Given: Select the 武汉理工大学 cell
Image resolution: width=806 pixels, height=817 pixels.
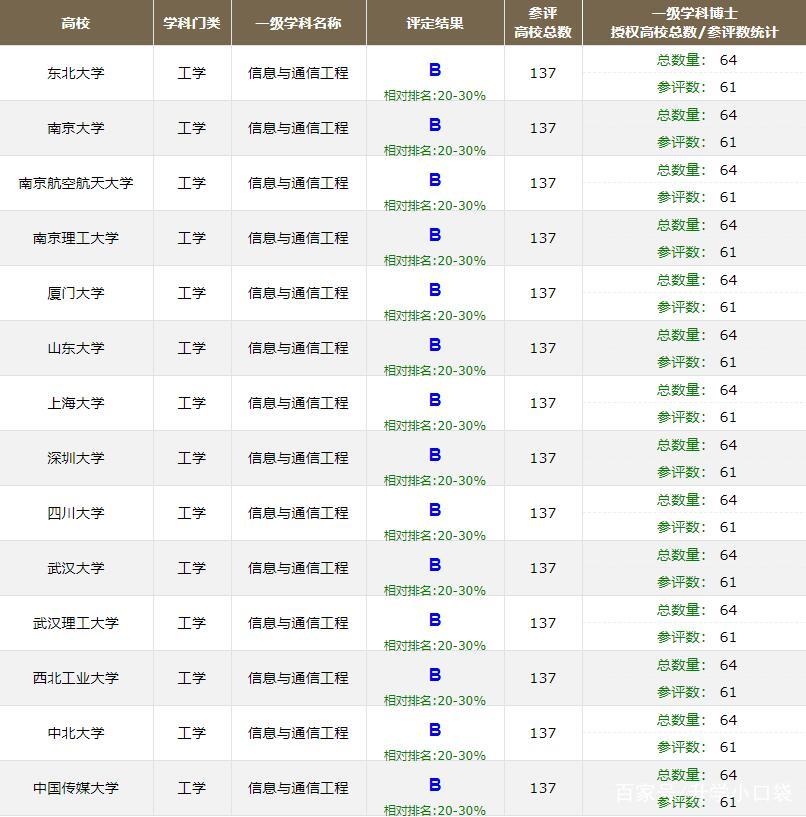Looking at the screenshot, I should tap(76, 623).
